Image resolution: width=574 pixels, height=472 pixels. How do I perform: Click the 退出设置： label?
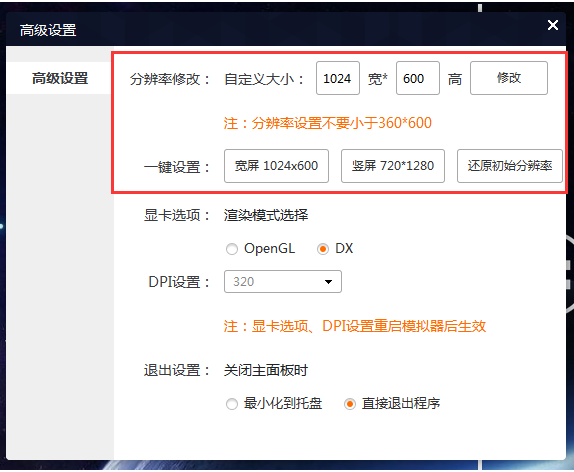pos(178,371)
